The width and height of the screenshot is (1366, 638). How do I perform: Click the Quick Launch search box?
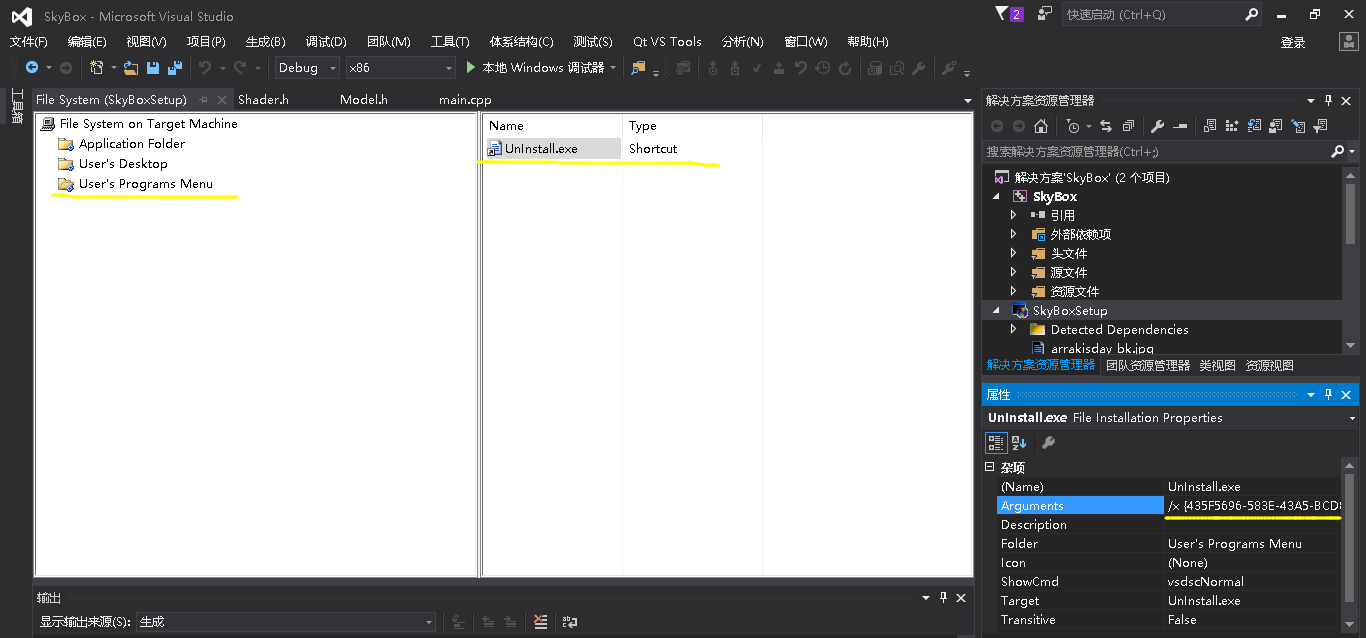pyautogui.click(x=1162, y=14)
